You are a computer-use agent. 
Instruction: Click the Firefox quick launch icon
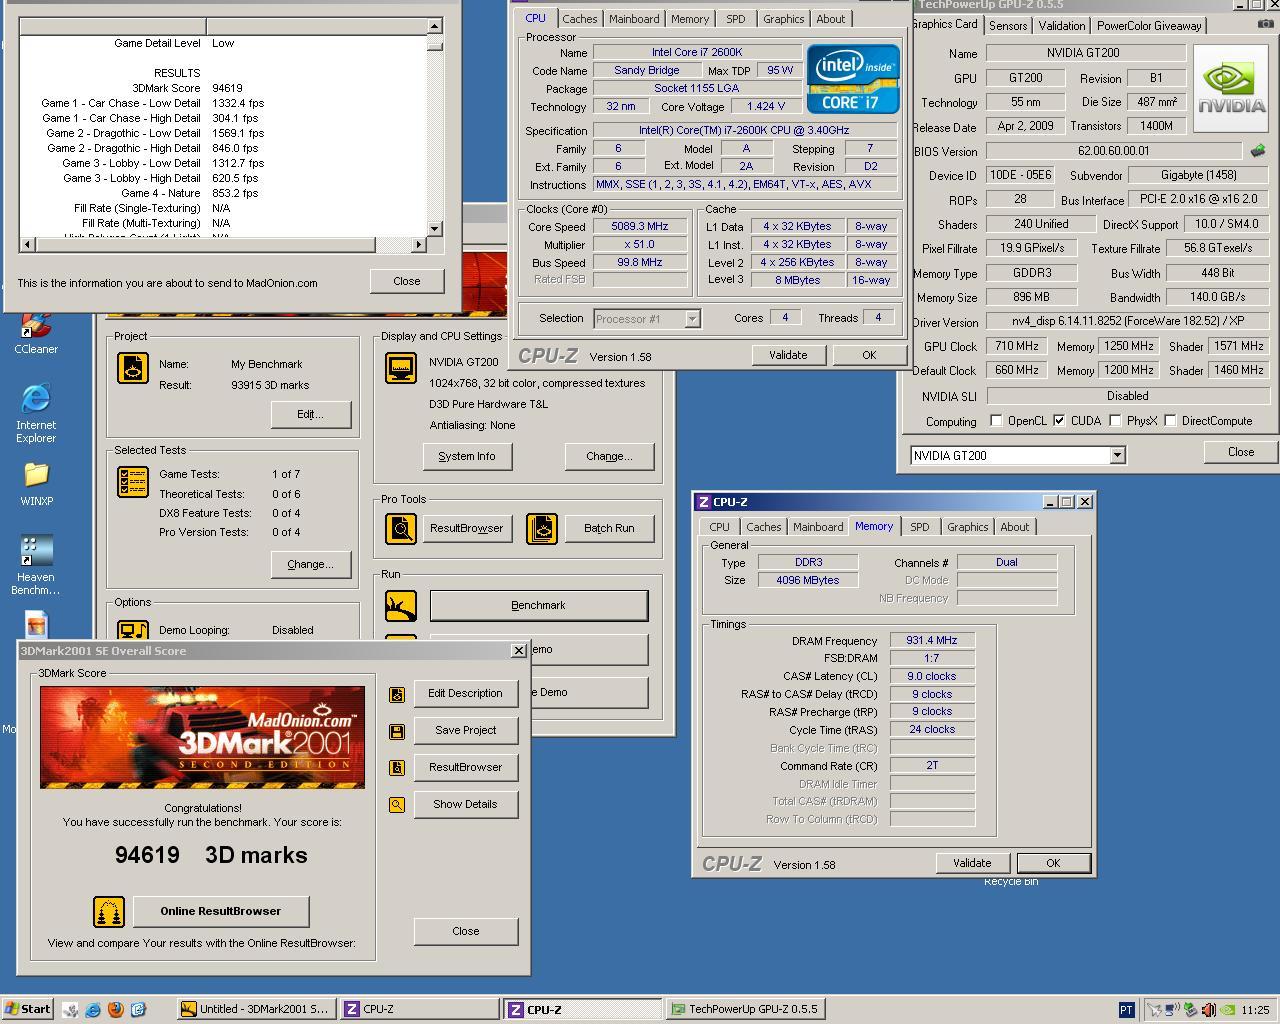coord(116,1009)
